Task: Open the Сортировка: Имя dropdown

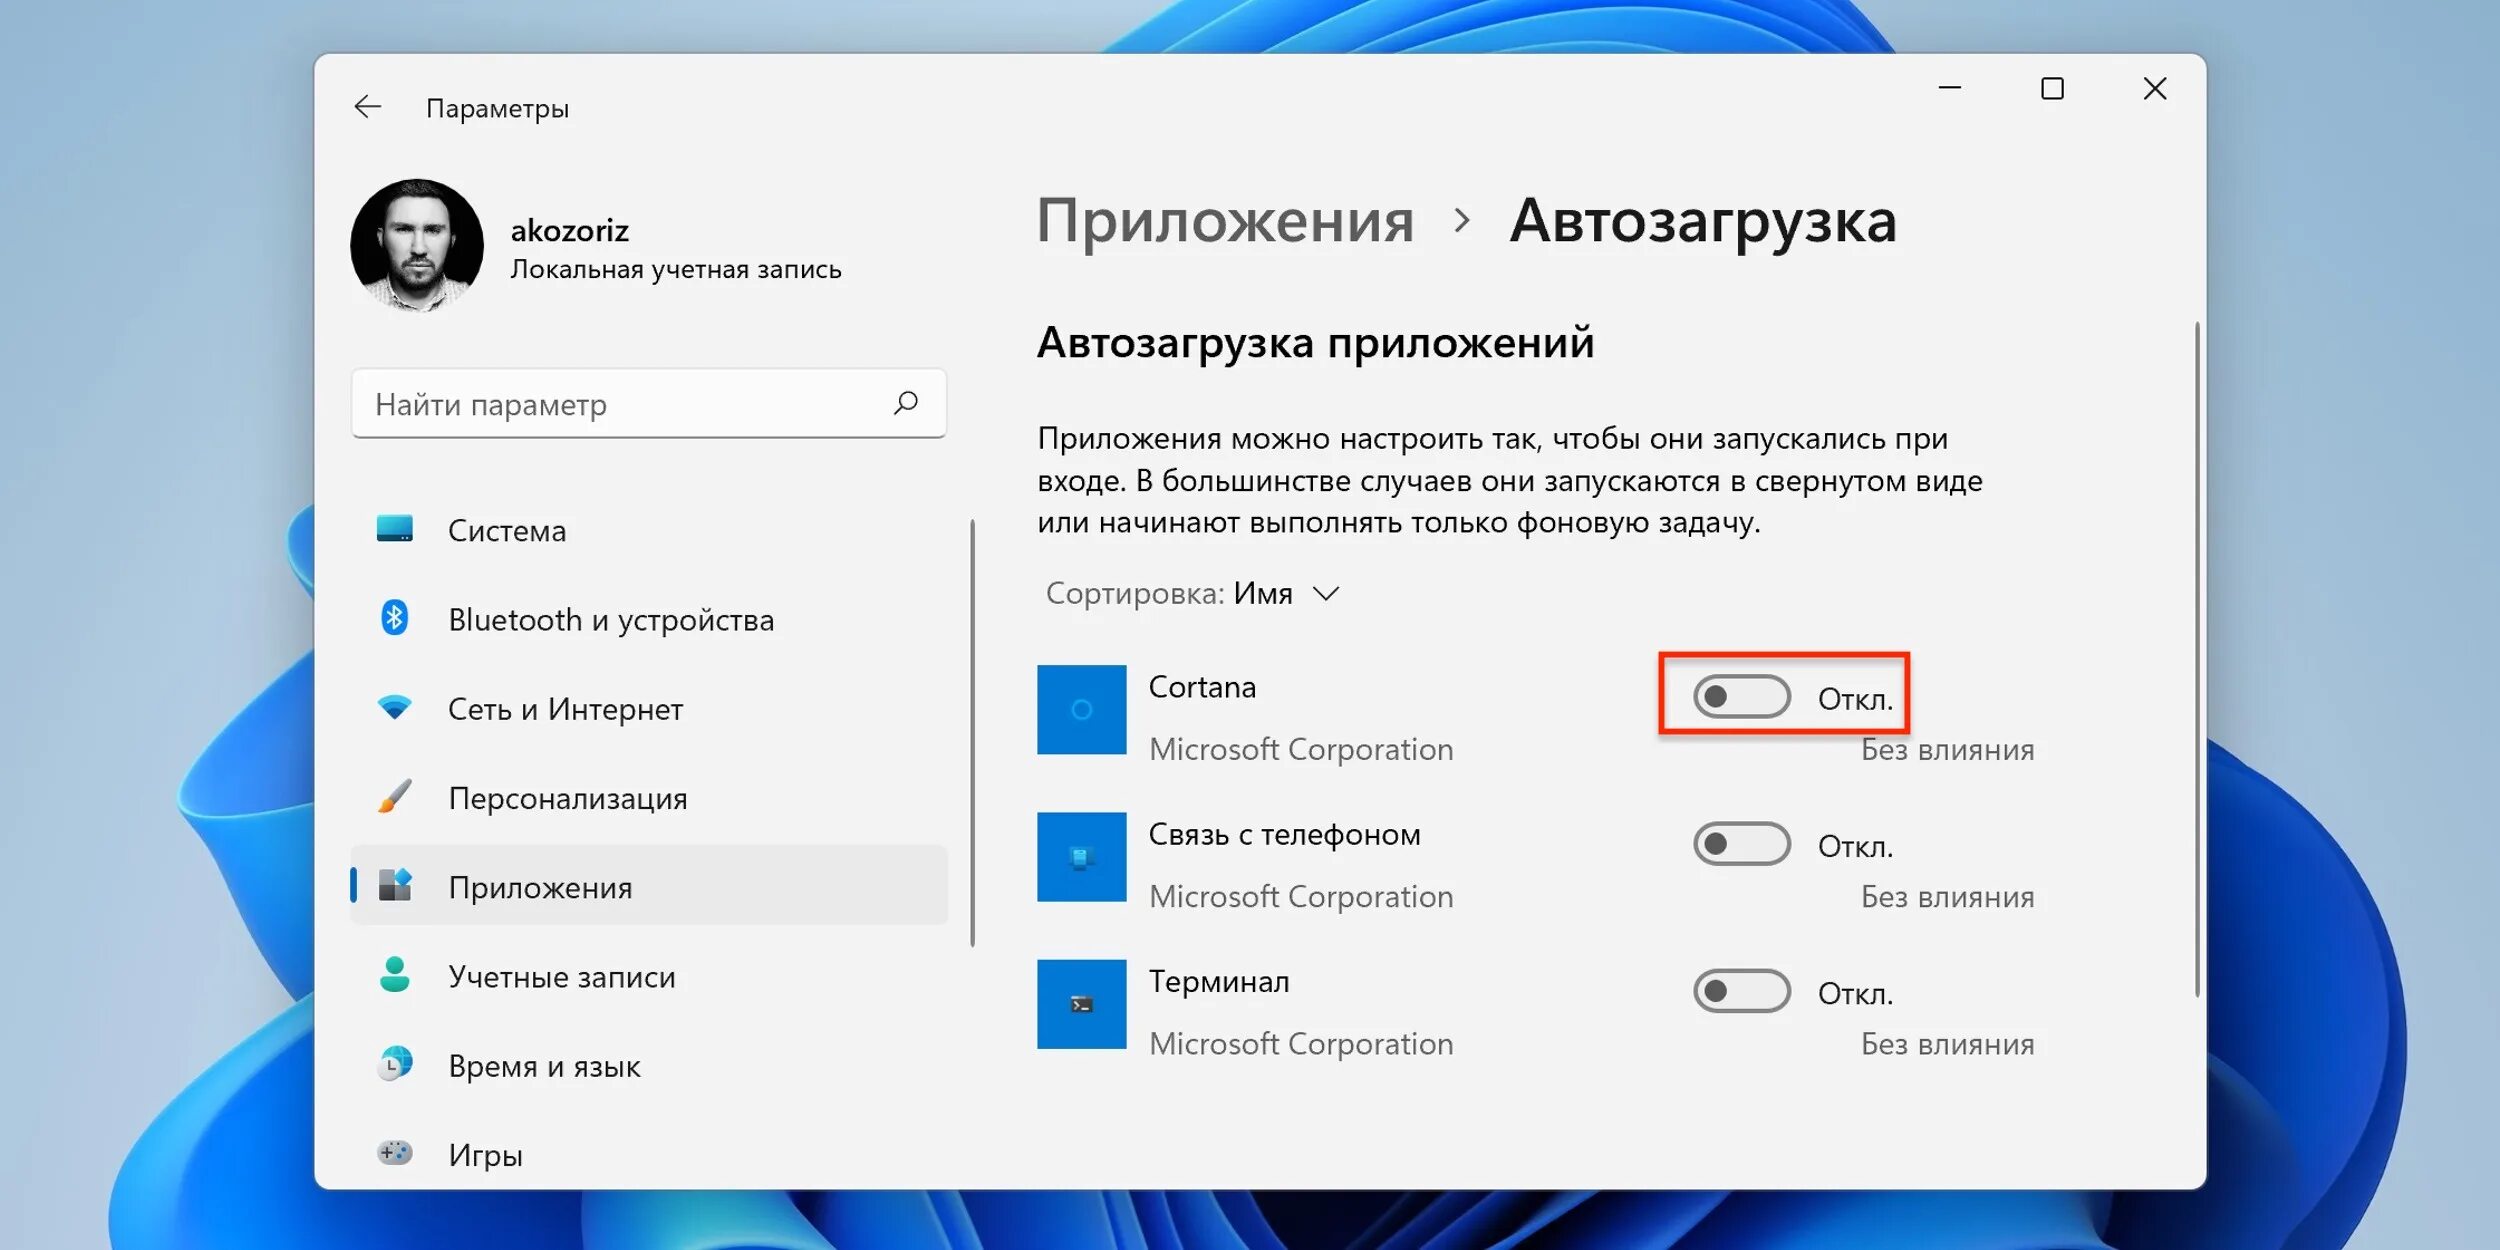Action: click(1193, 593)
